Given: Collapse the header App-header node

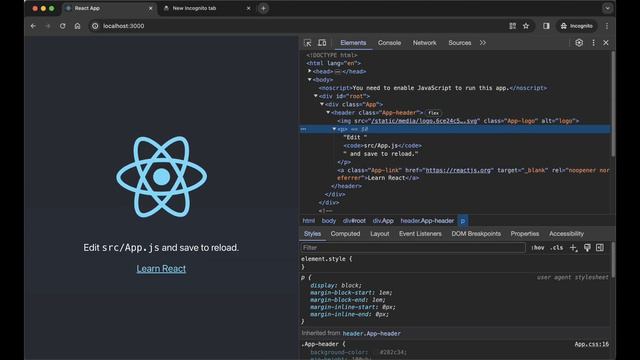Looking at the screenshot, I should point(328,112).
